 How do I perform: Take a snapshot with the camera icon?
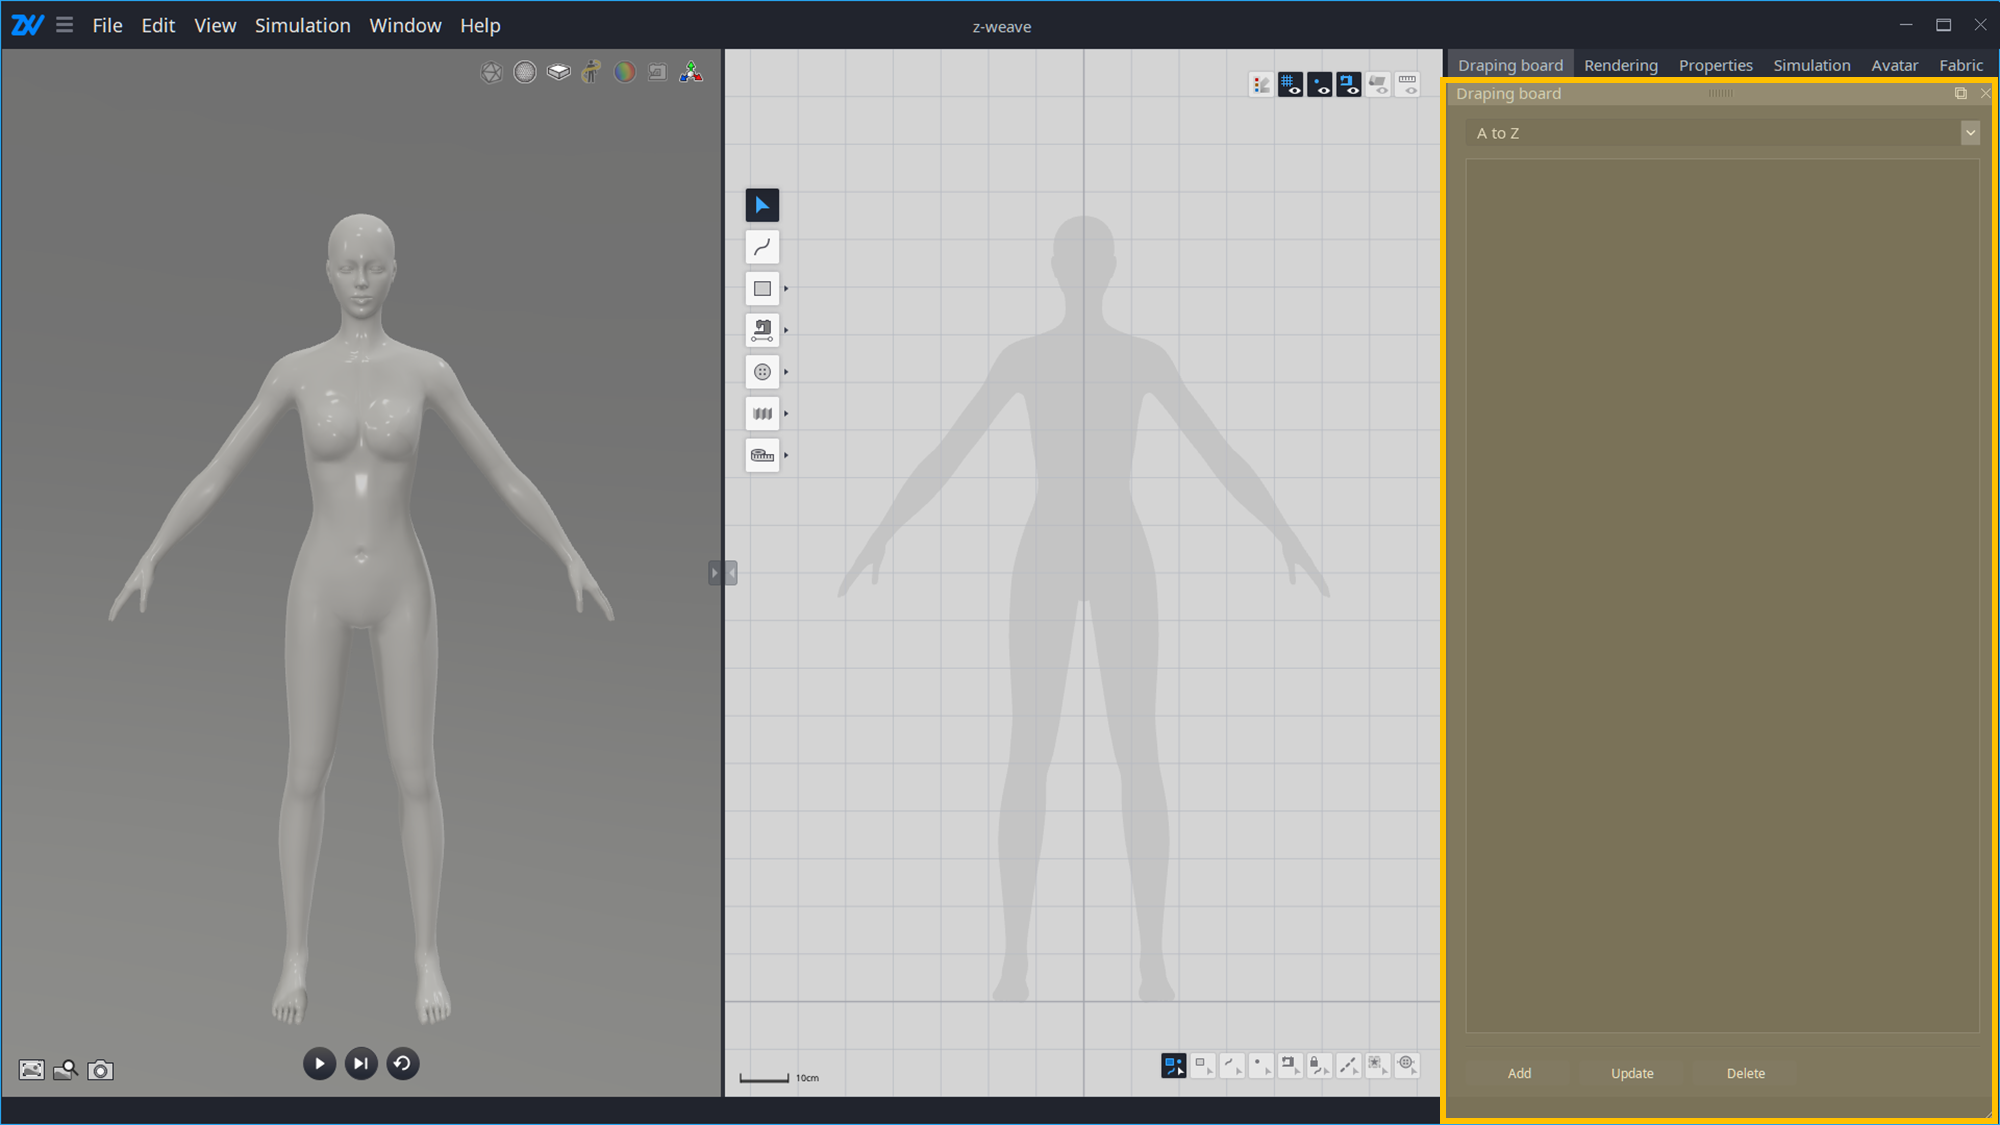100,1070
